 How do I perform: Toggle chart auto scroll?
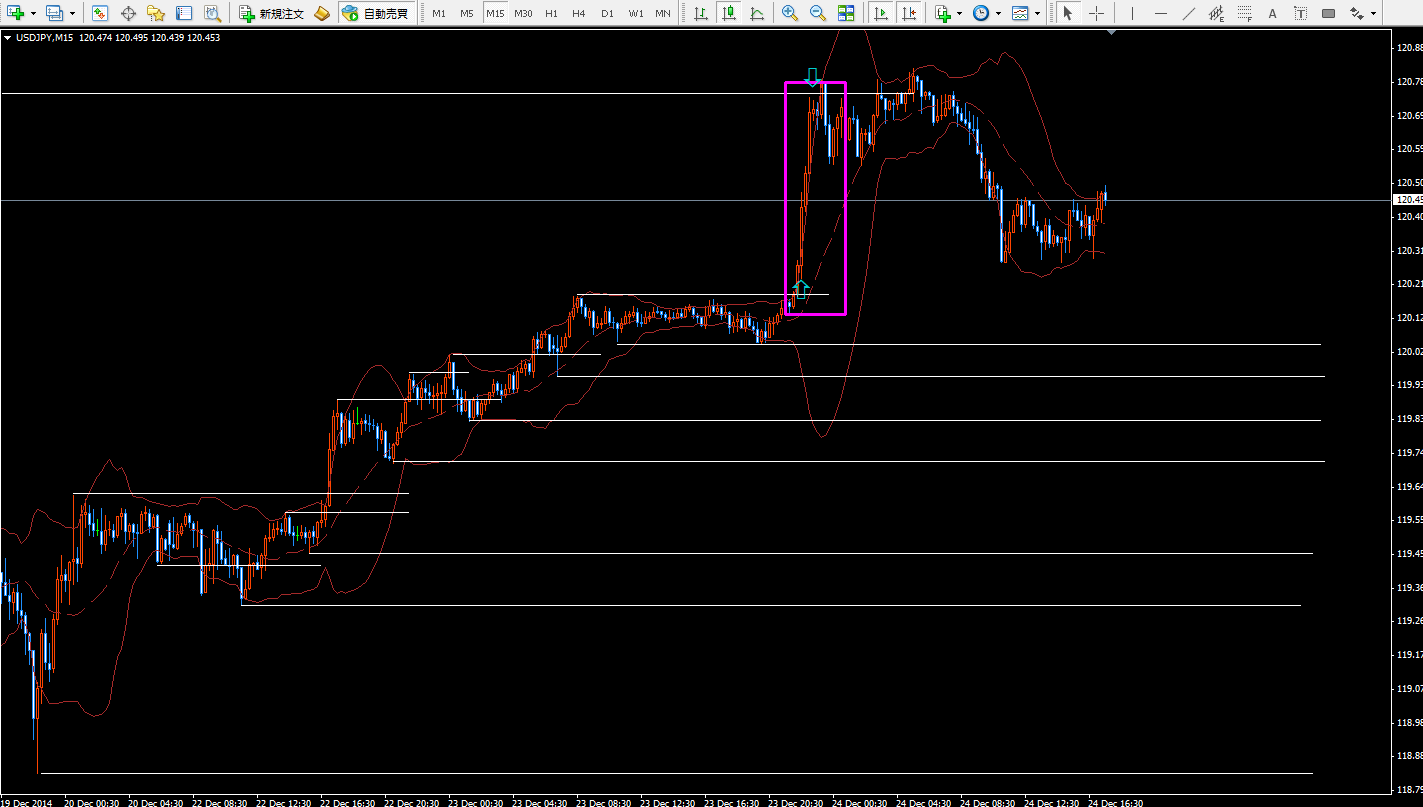[x=880, y=13]
